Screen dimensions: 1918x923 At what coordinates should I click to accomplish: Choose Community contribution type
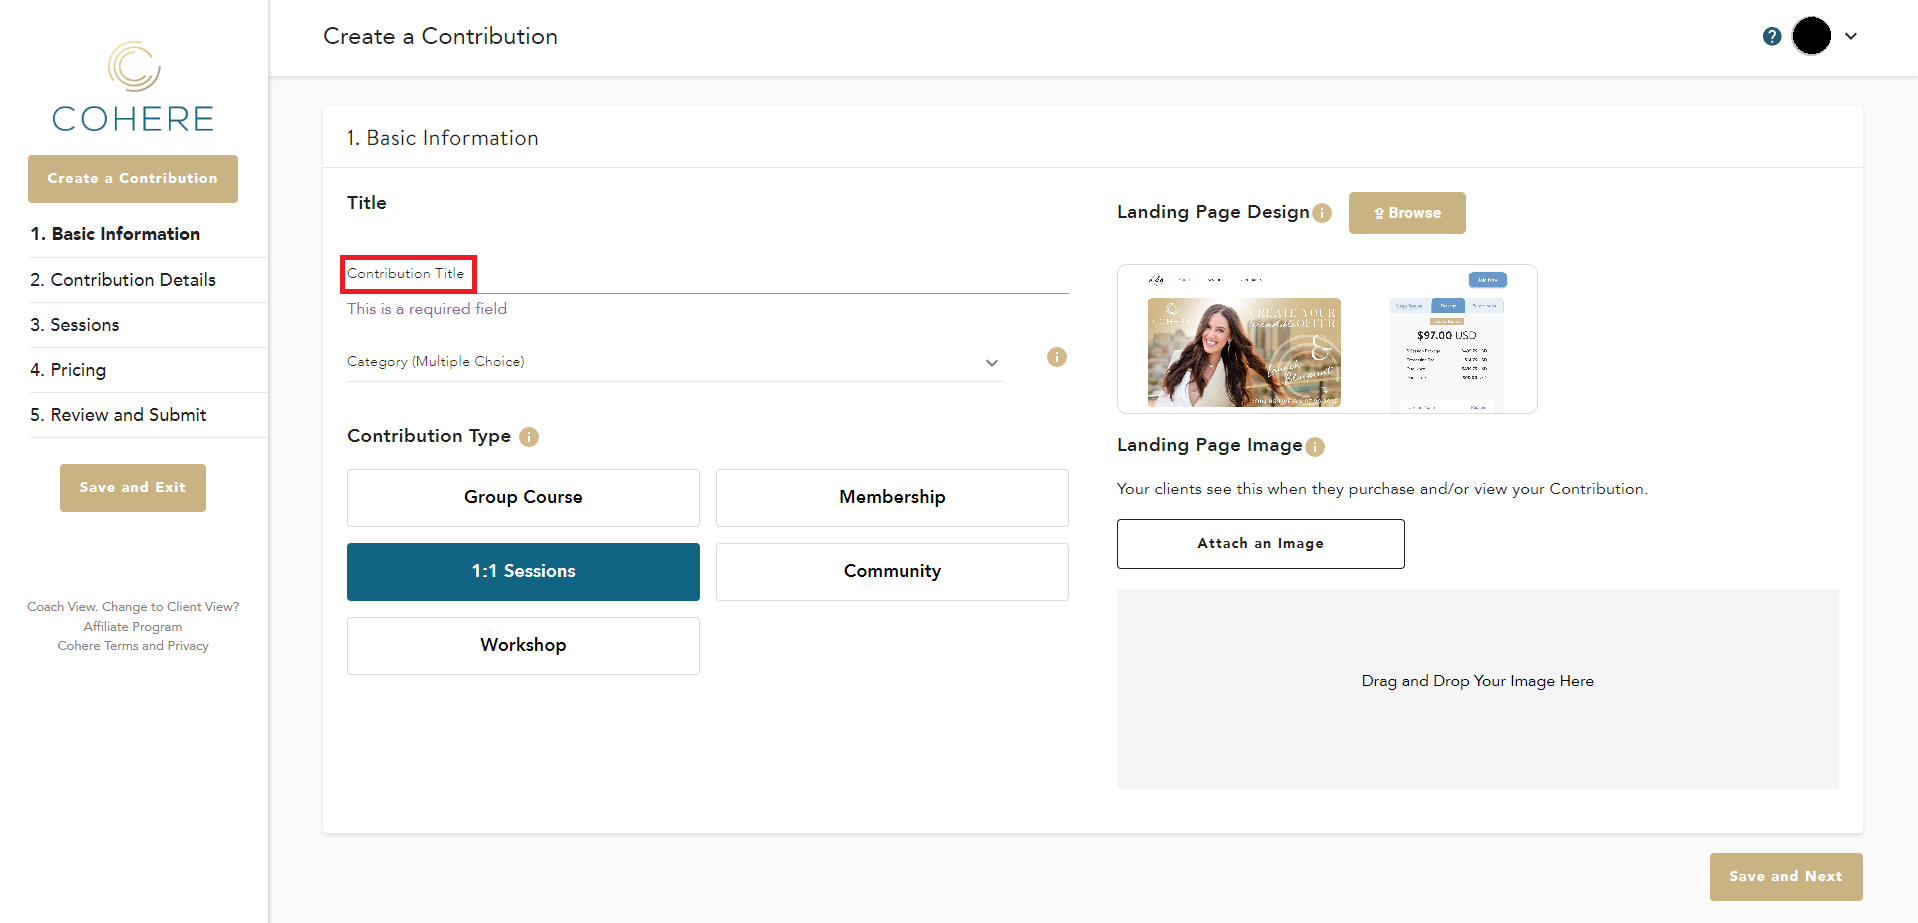coord(892,571)
